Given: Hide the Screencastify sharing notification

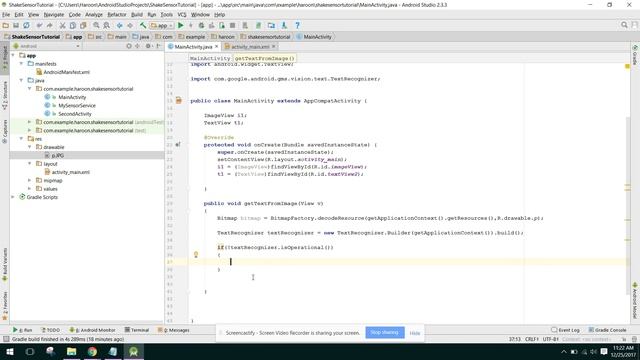Looking at the screenshot, I should 415,333.
